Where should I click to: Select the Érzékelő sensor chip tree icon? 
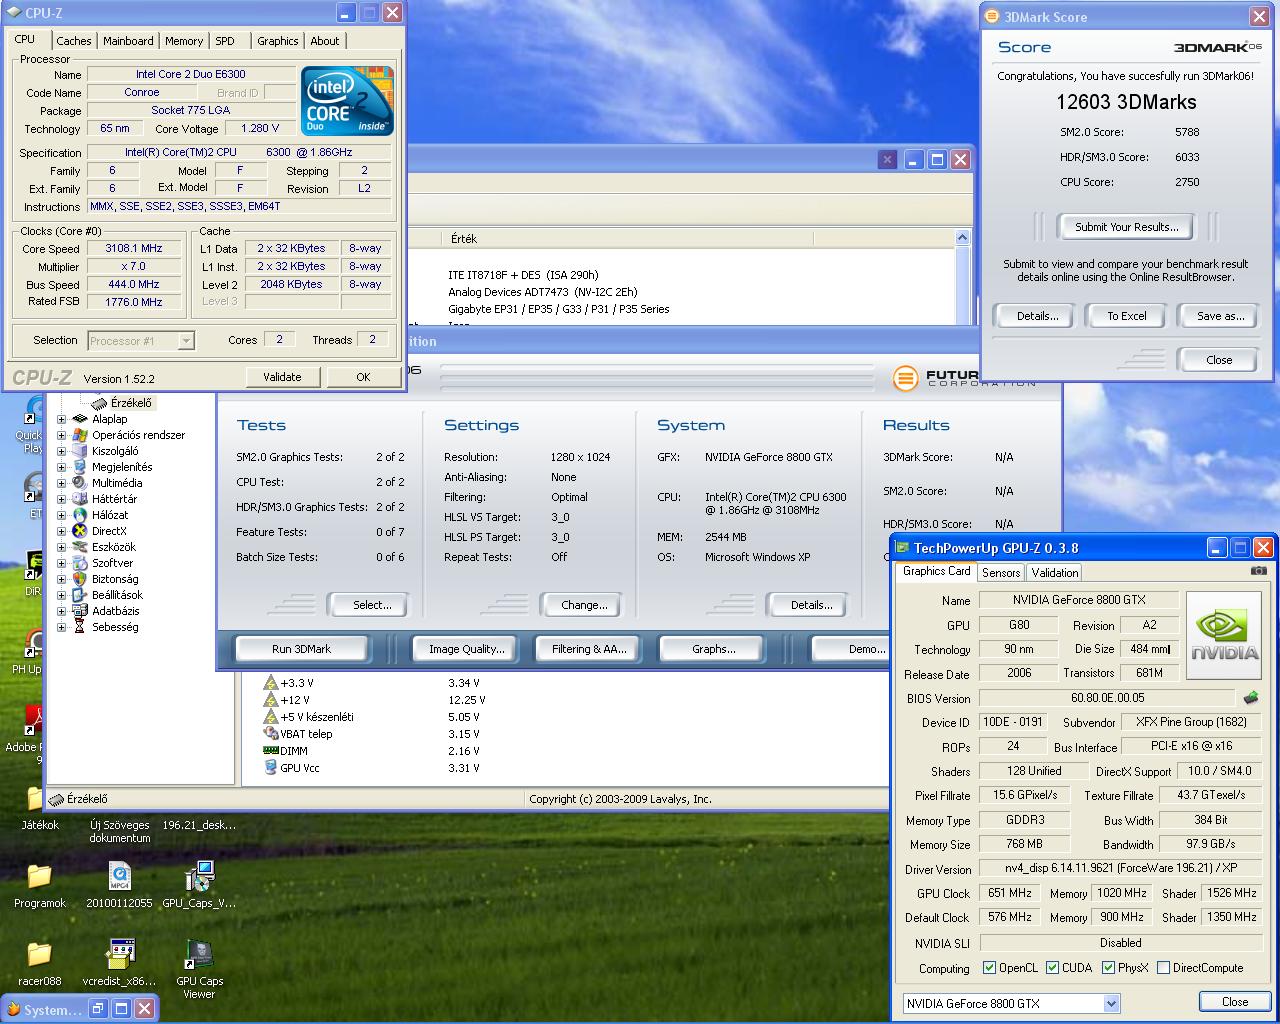pyautogui.click(x=99, y=403)
